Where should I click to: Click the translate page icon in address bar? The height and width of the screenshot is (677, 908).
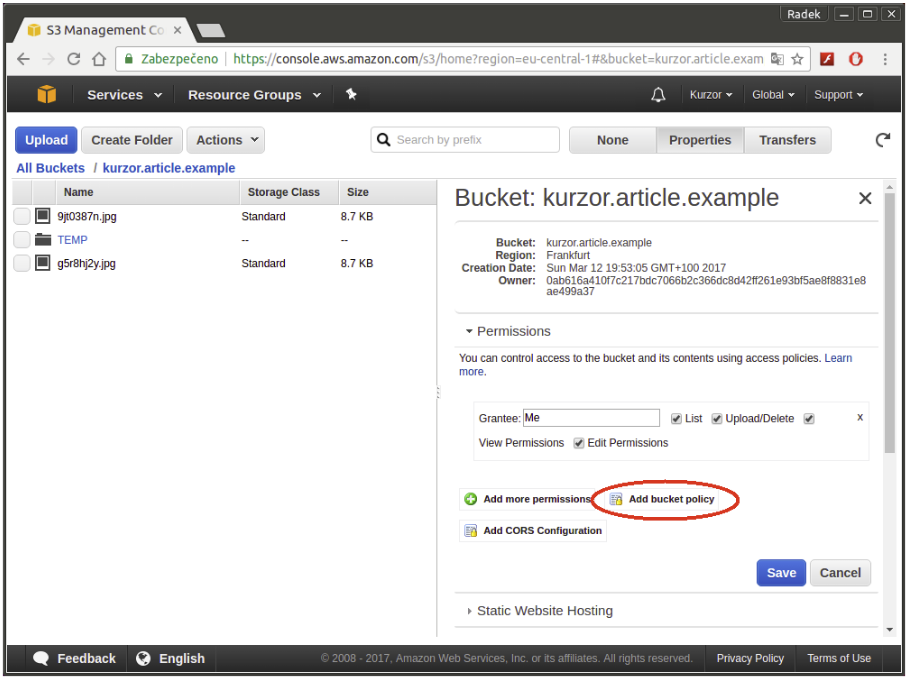[x=777, y=59]
